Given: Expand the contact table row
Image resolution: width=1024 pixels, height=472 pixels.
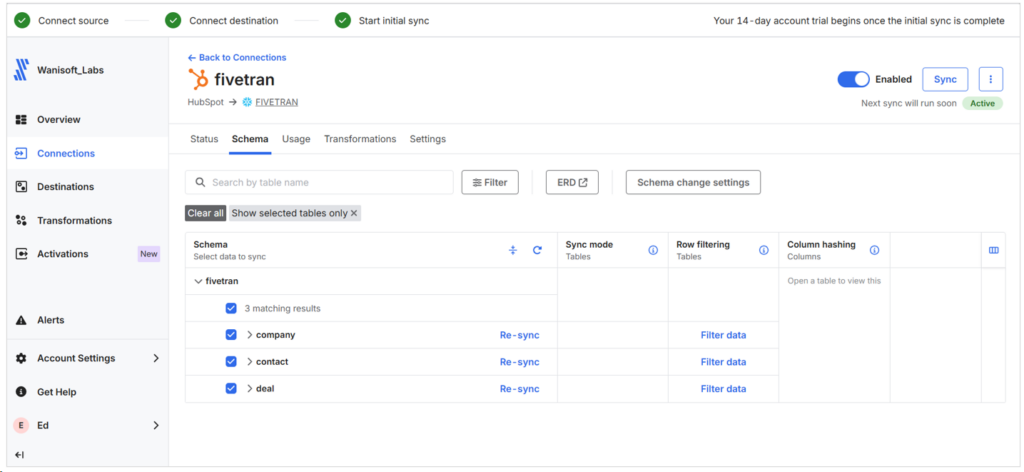Looking at the screenshot, I should 249,362.
